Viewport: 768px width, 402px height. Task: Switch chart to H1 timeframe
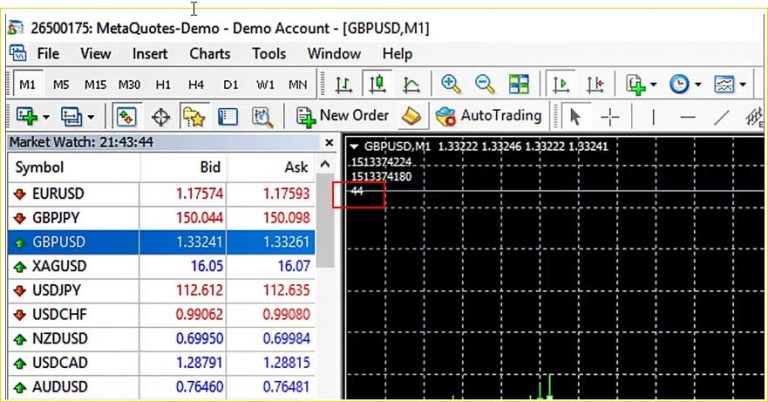pos(163,85)
